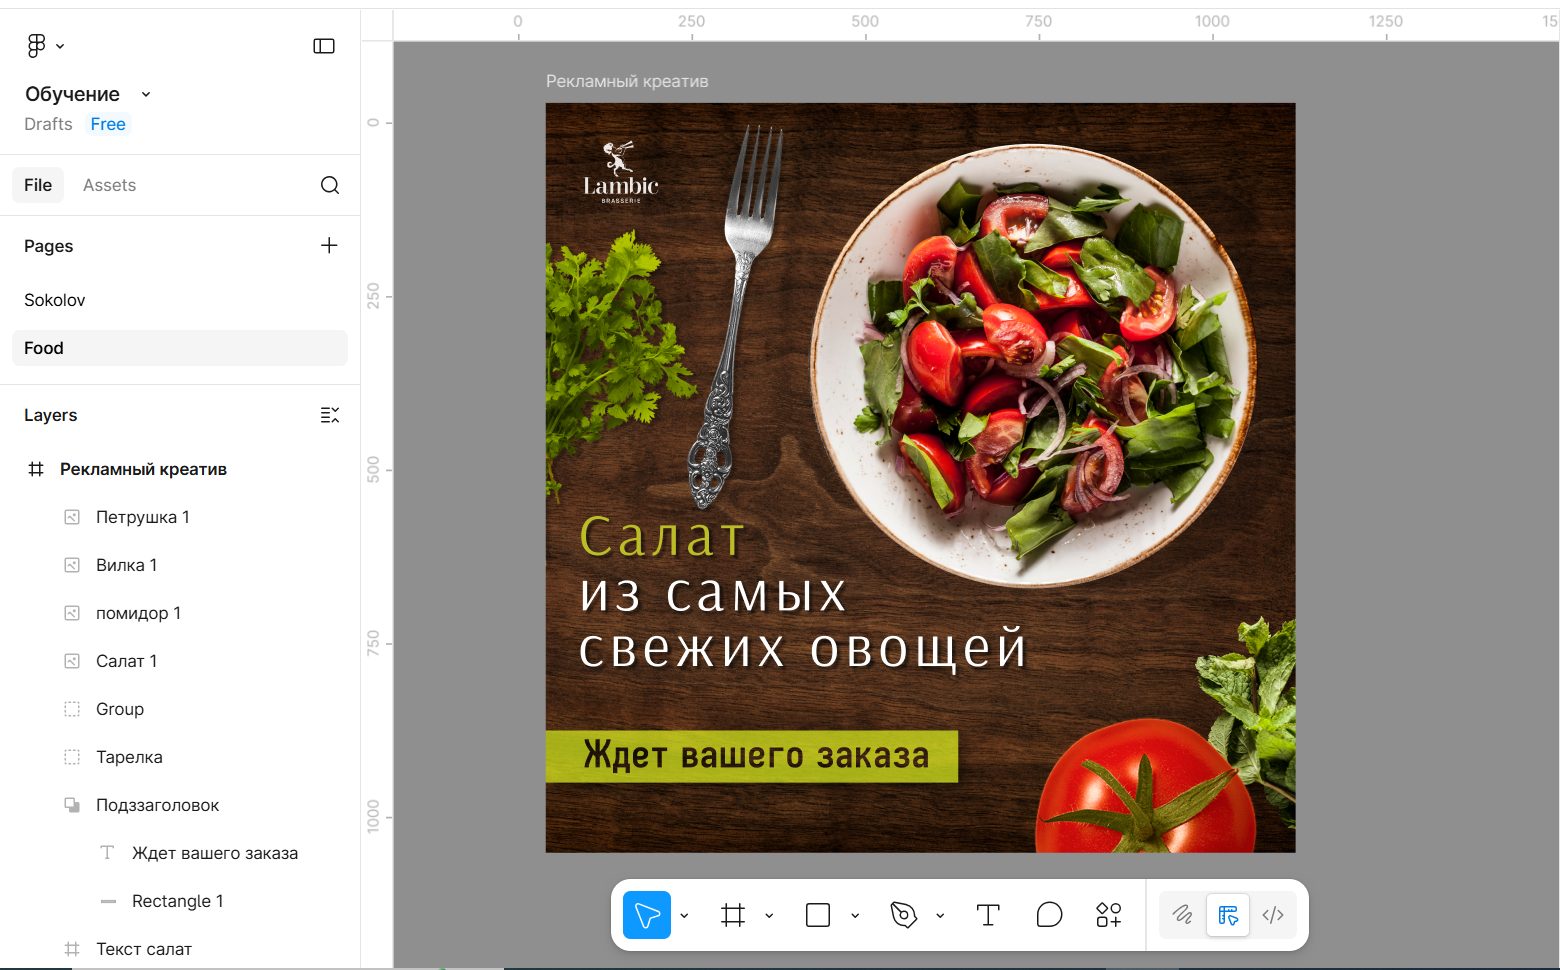The image size is (1560, 970).
Task: Select the Rectangle 1 layer
Action: click(180, 901)
